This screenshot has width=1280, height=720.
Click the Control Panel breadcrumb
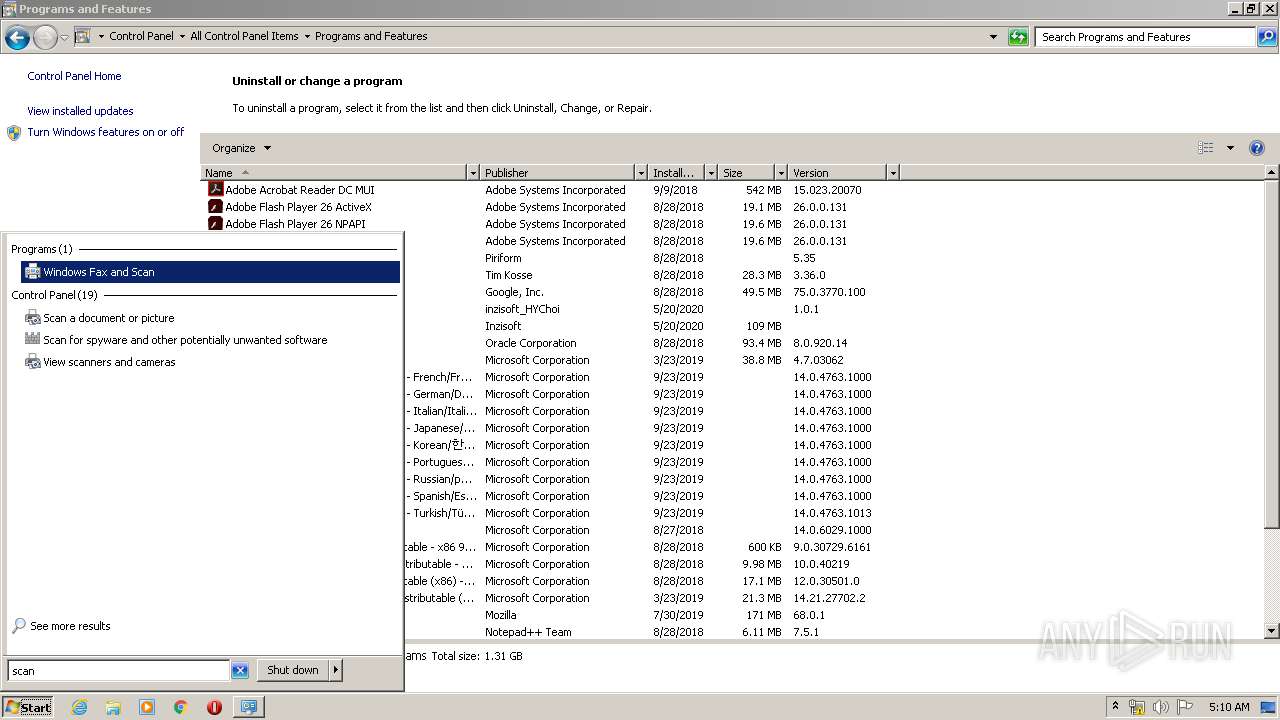tap(141, 36)
